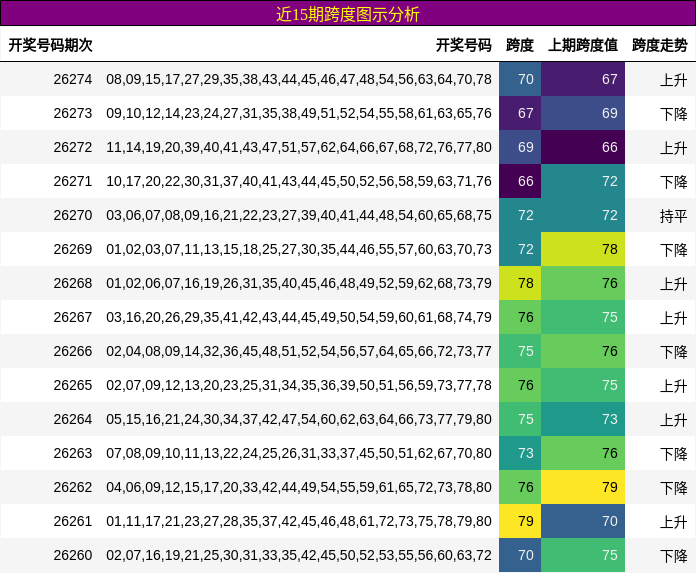Click the 跨度 column header
This screenshot has width=696, height=573.
(520, 45)
